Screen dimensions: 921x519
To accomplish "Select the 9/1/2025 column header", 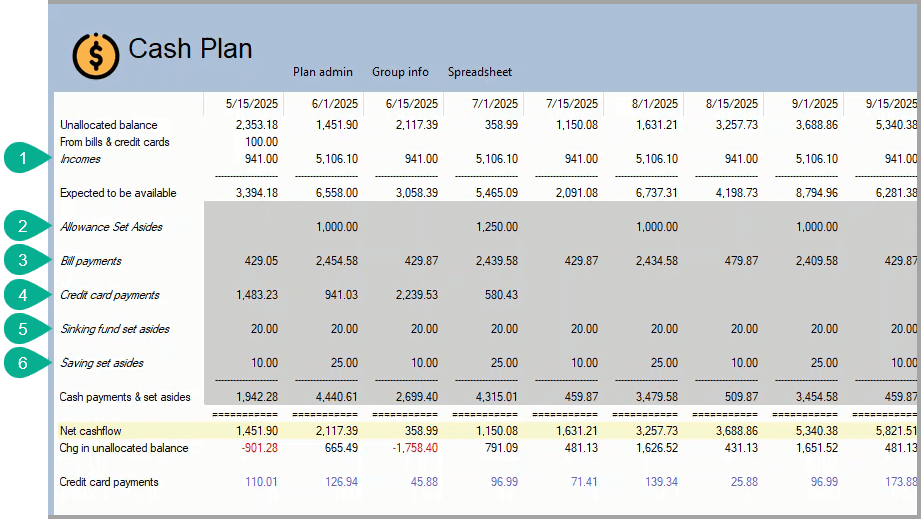I will click(815, 104).
